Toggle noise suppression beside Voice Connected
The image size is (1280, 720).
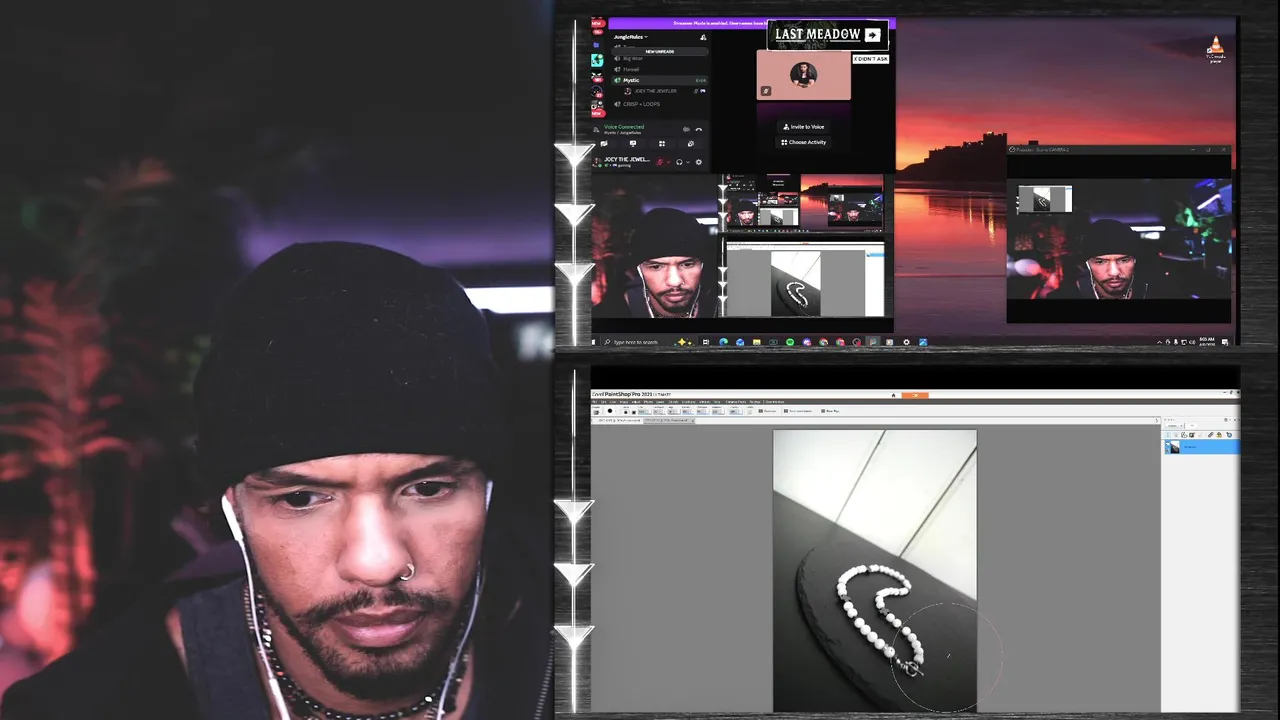686,129
